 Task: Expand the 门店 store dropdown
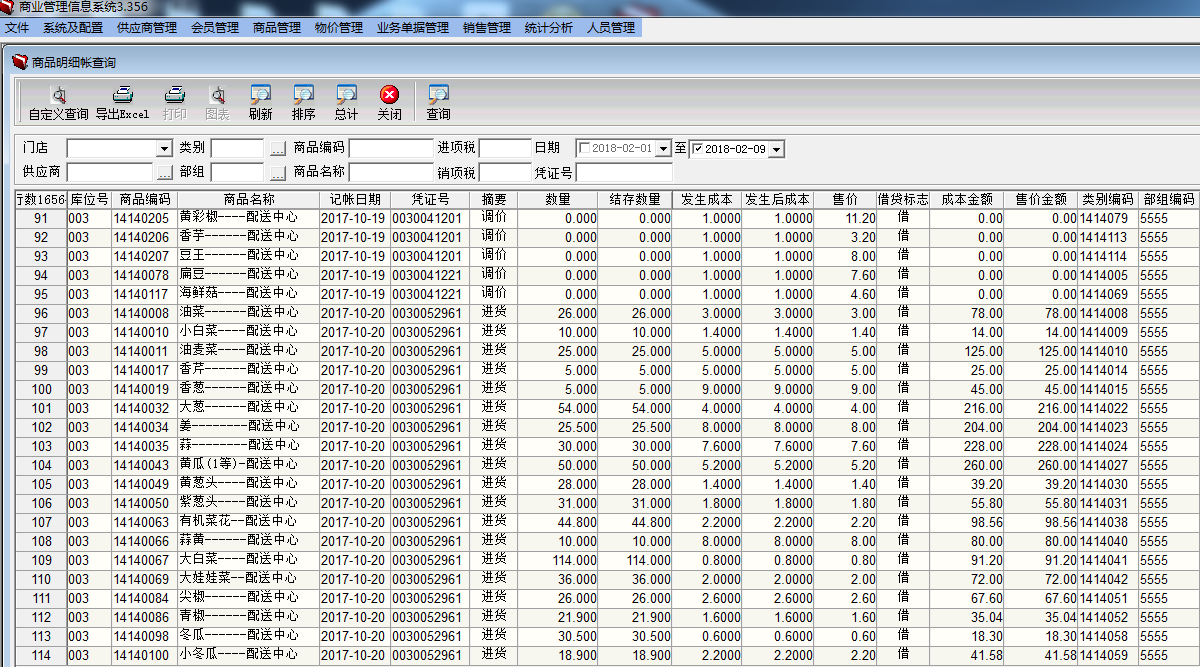click(x=165, y=149)
